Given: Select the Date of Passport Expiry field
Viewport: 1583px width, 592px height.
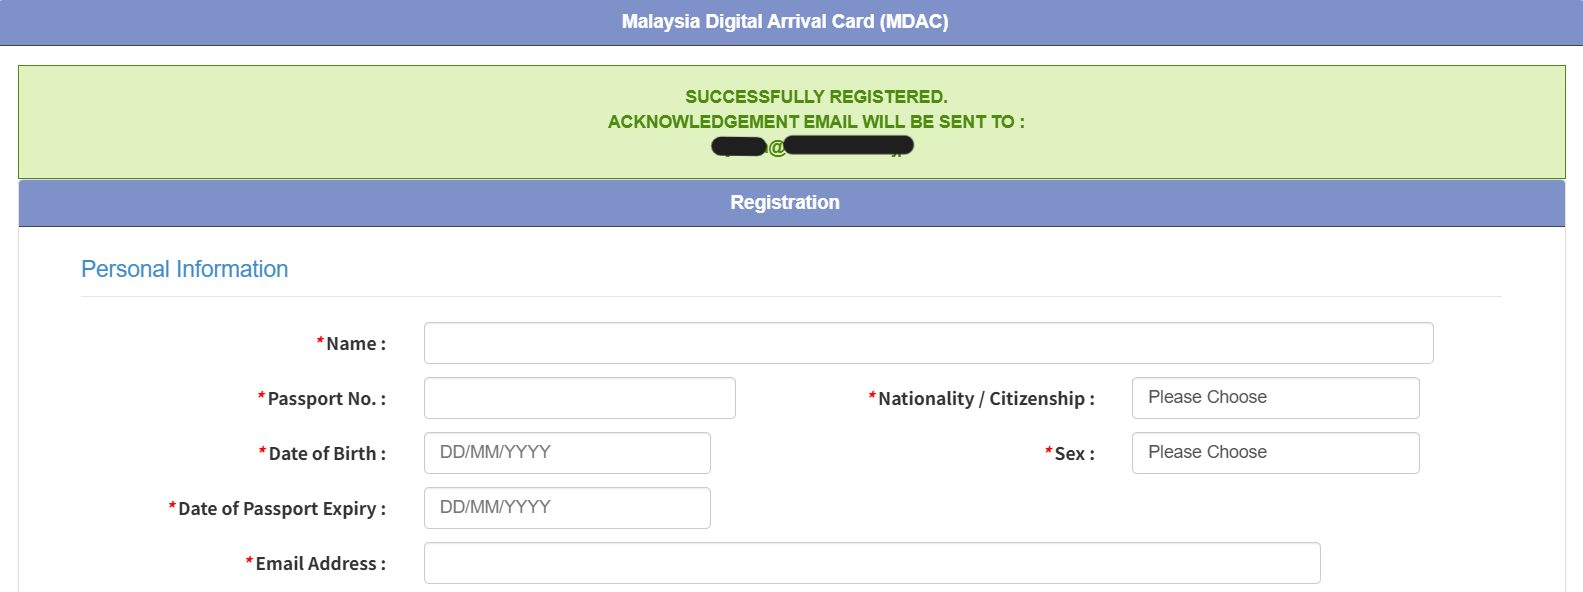Looking at the screenshot, I should pos(567,508).
